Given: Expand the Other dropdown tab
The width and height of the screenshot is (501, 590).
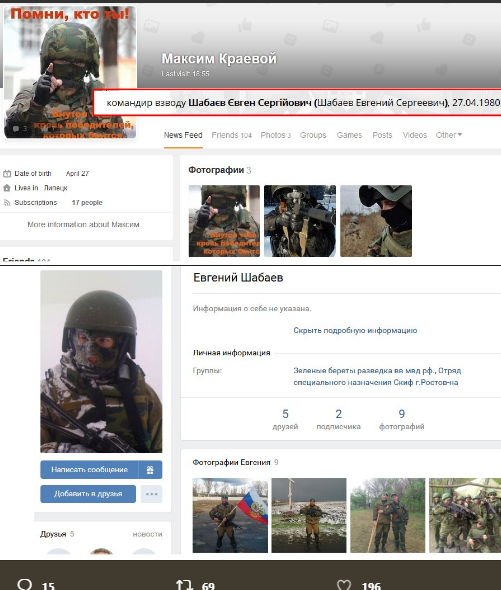Looking at the screenshot, I should coord(449,135).
